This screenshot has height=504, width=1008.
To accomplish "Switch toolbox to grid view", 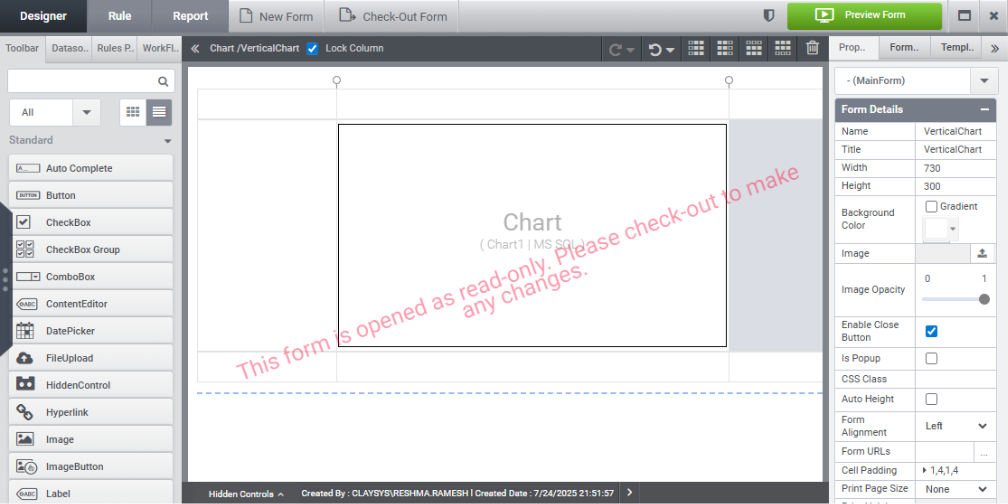I will click(x=132, y=113).
